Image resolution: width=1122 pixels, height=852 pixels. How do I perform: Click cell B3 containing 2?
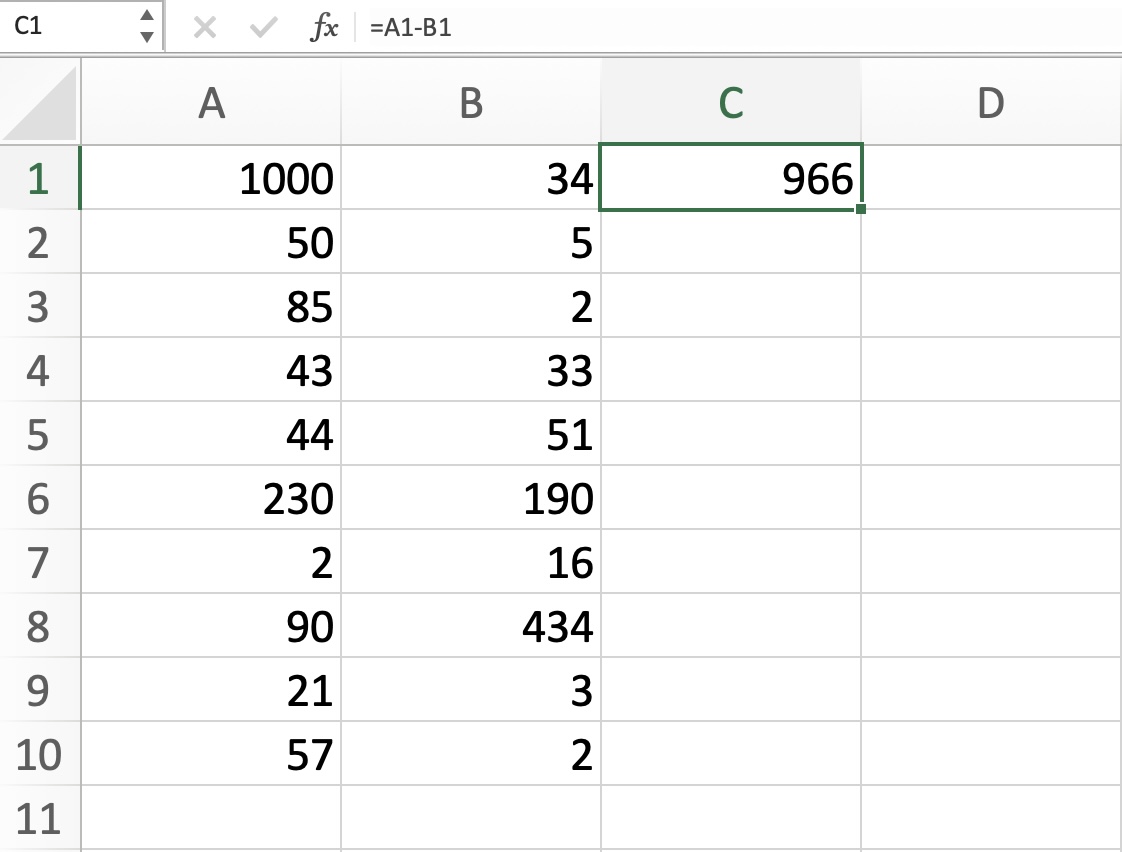[x=471, y=305]
